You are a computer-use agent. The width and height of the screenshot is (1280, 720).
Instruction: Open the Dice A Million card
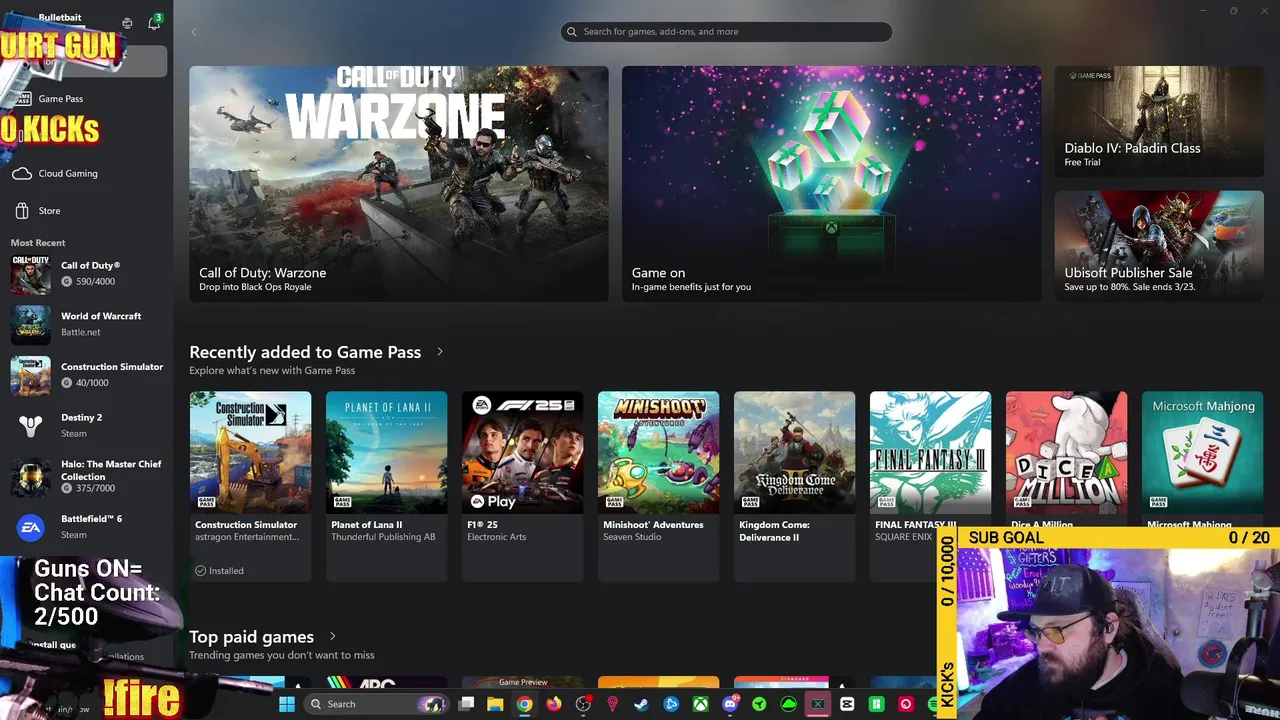click(1066, 458)
